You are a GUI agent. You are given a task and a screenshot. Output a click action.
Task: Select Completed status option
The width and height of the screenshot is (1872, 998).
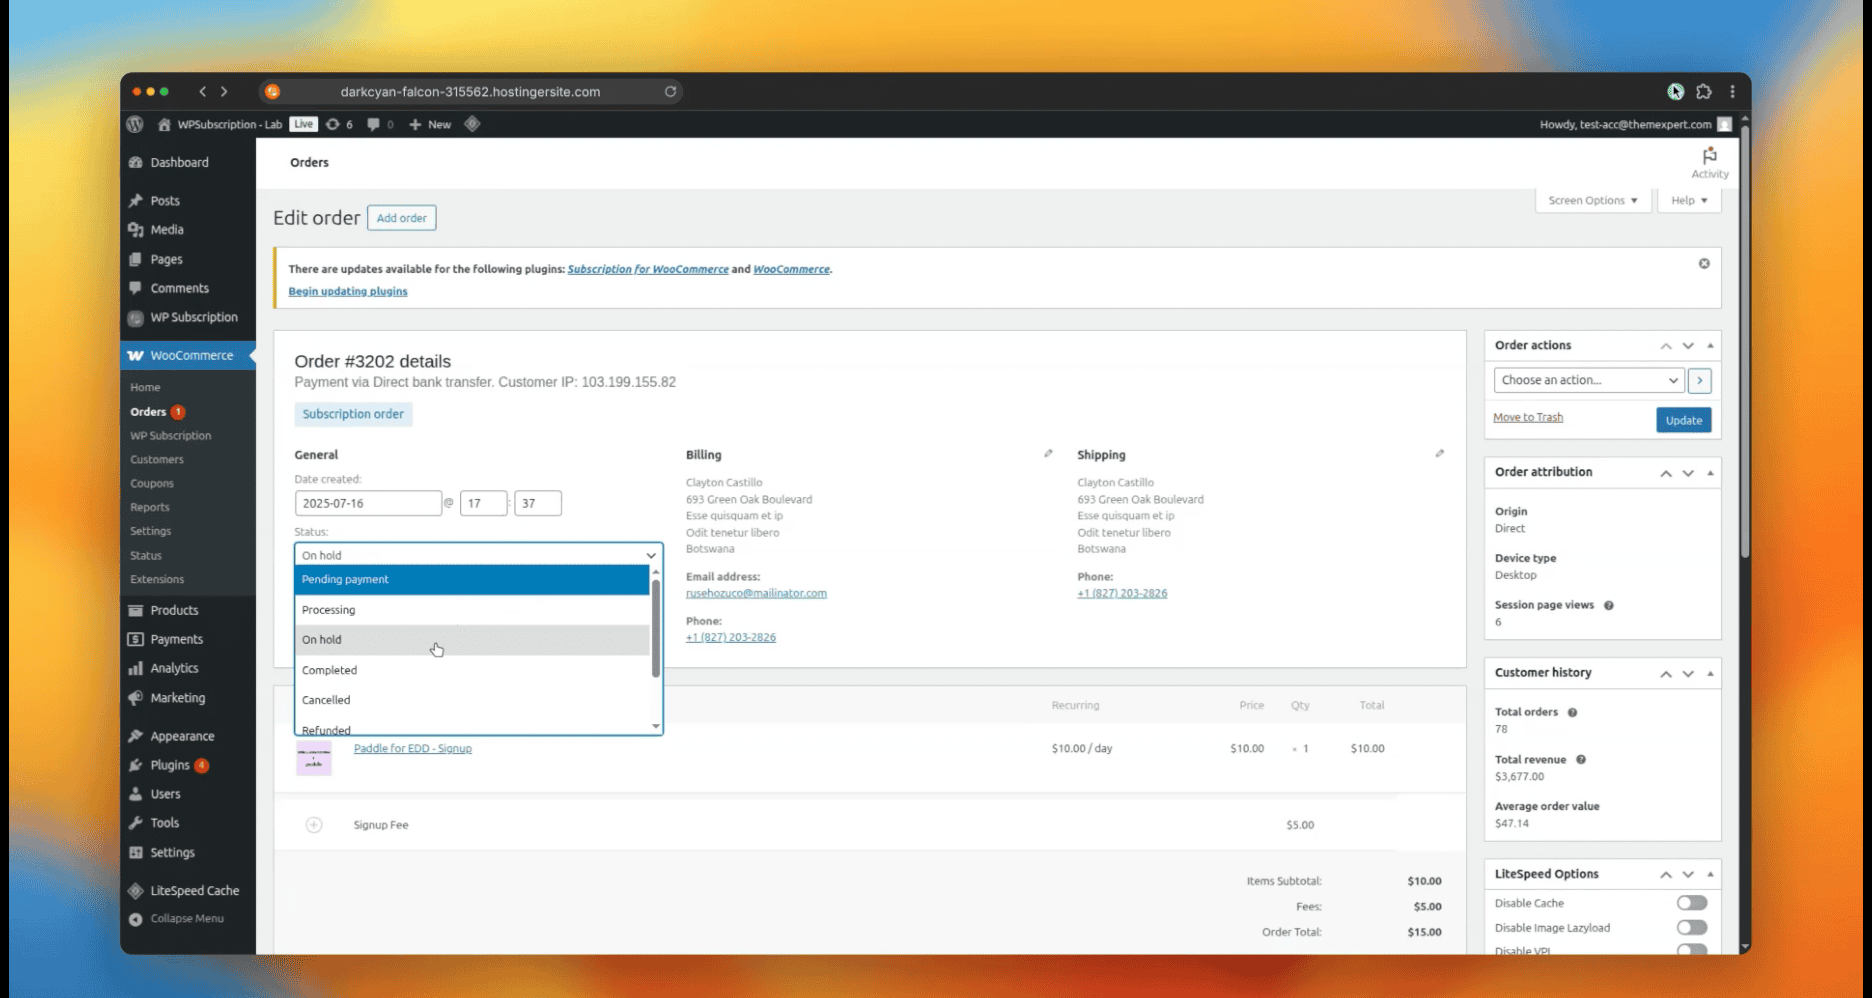(472, 670)
